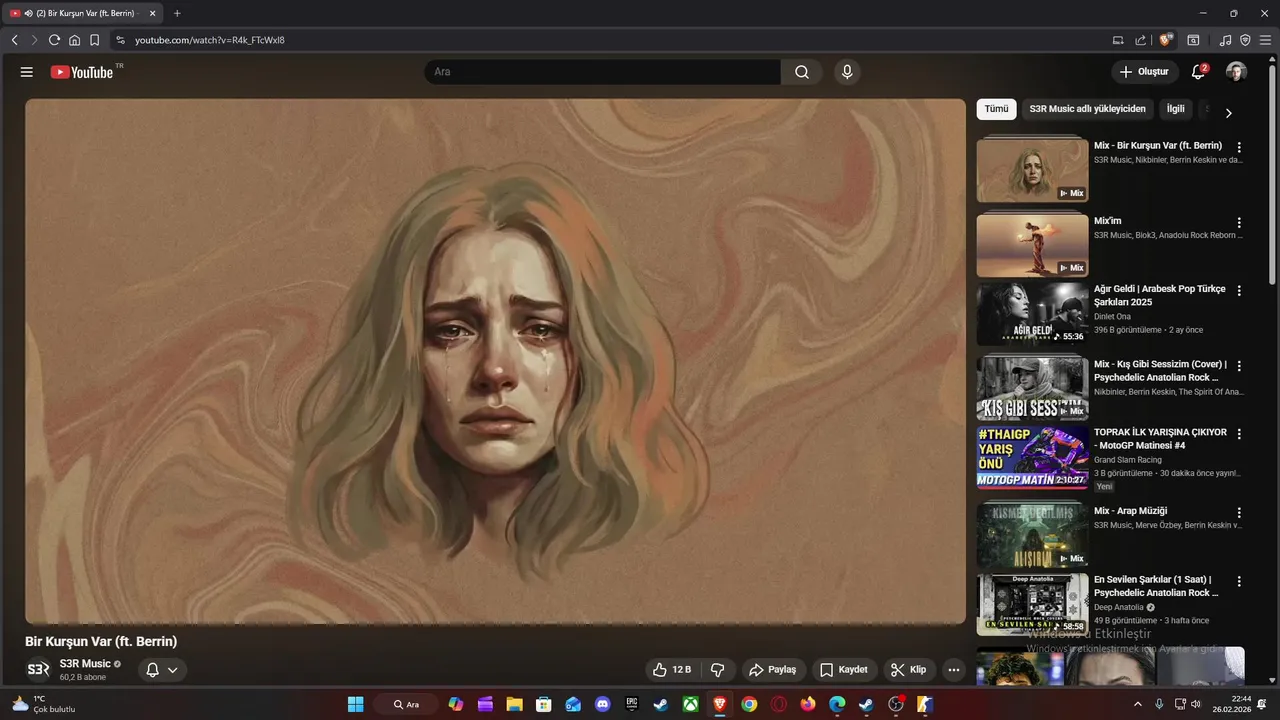Open the YouTube hamburger guide menu
The width and height of the screenshot is (1280, 720).
27,72
